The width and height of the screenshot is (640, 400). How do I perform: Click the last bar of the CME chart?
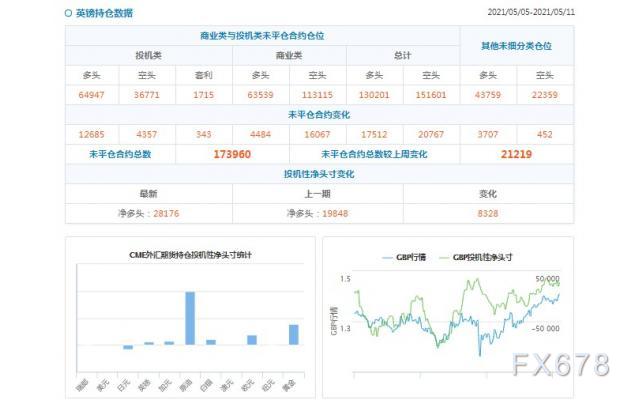click(293, 335)
